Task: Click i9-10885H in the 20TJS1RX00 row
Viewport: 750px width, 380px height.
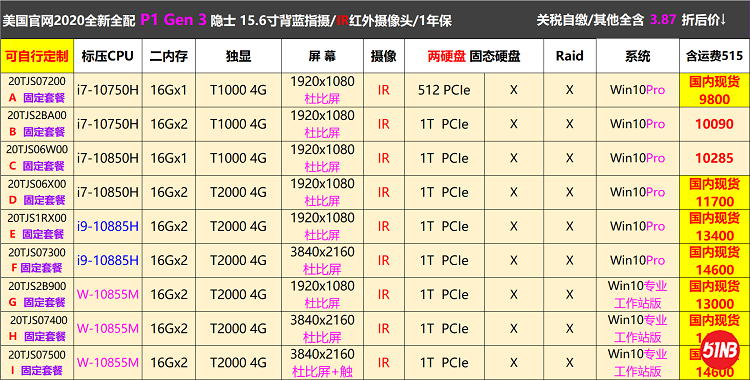Action: click(x=108, y=226)
